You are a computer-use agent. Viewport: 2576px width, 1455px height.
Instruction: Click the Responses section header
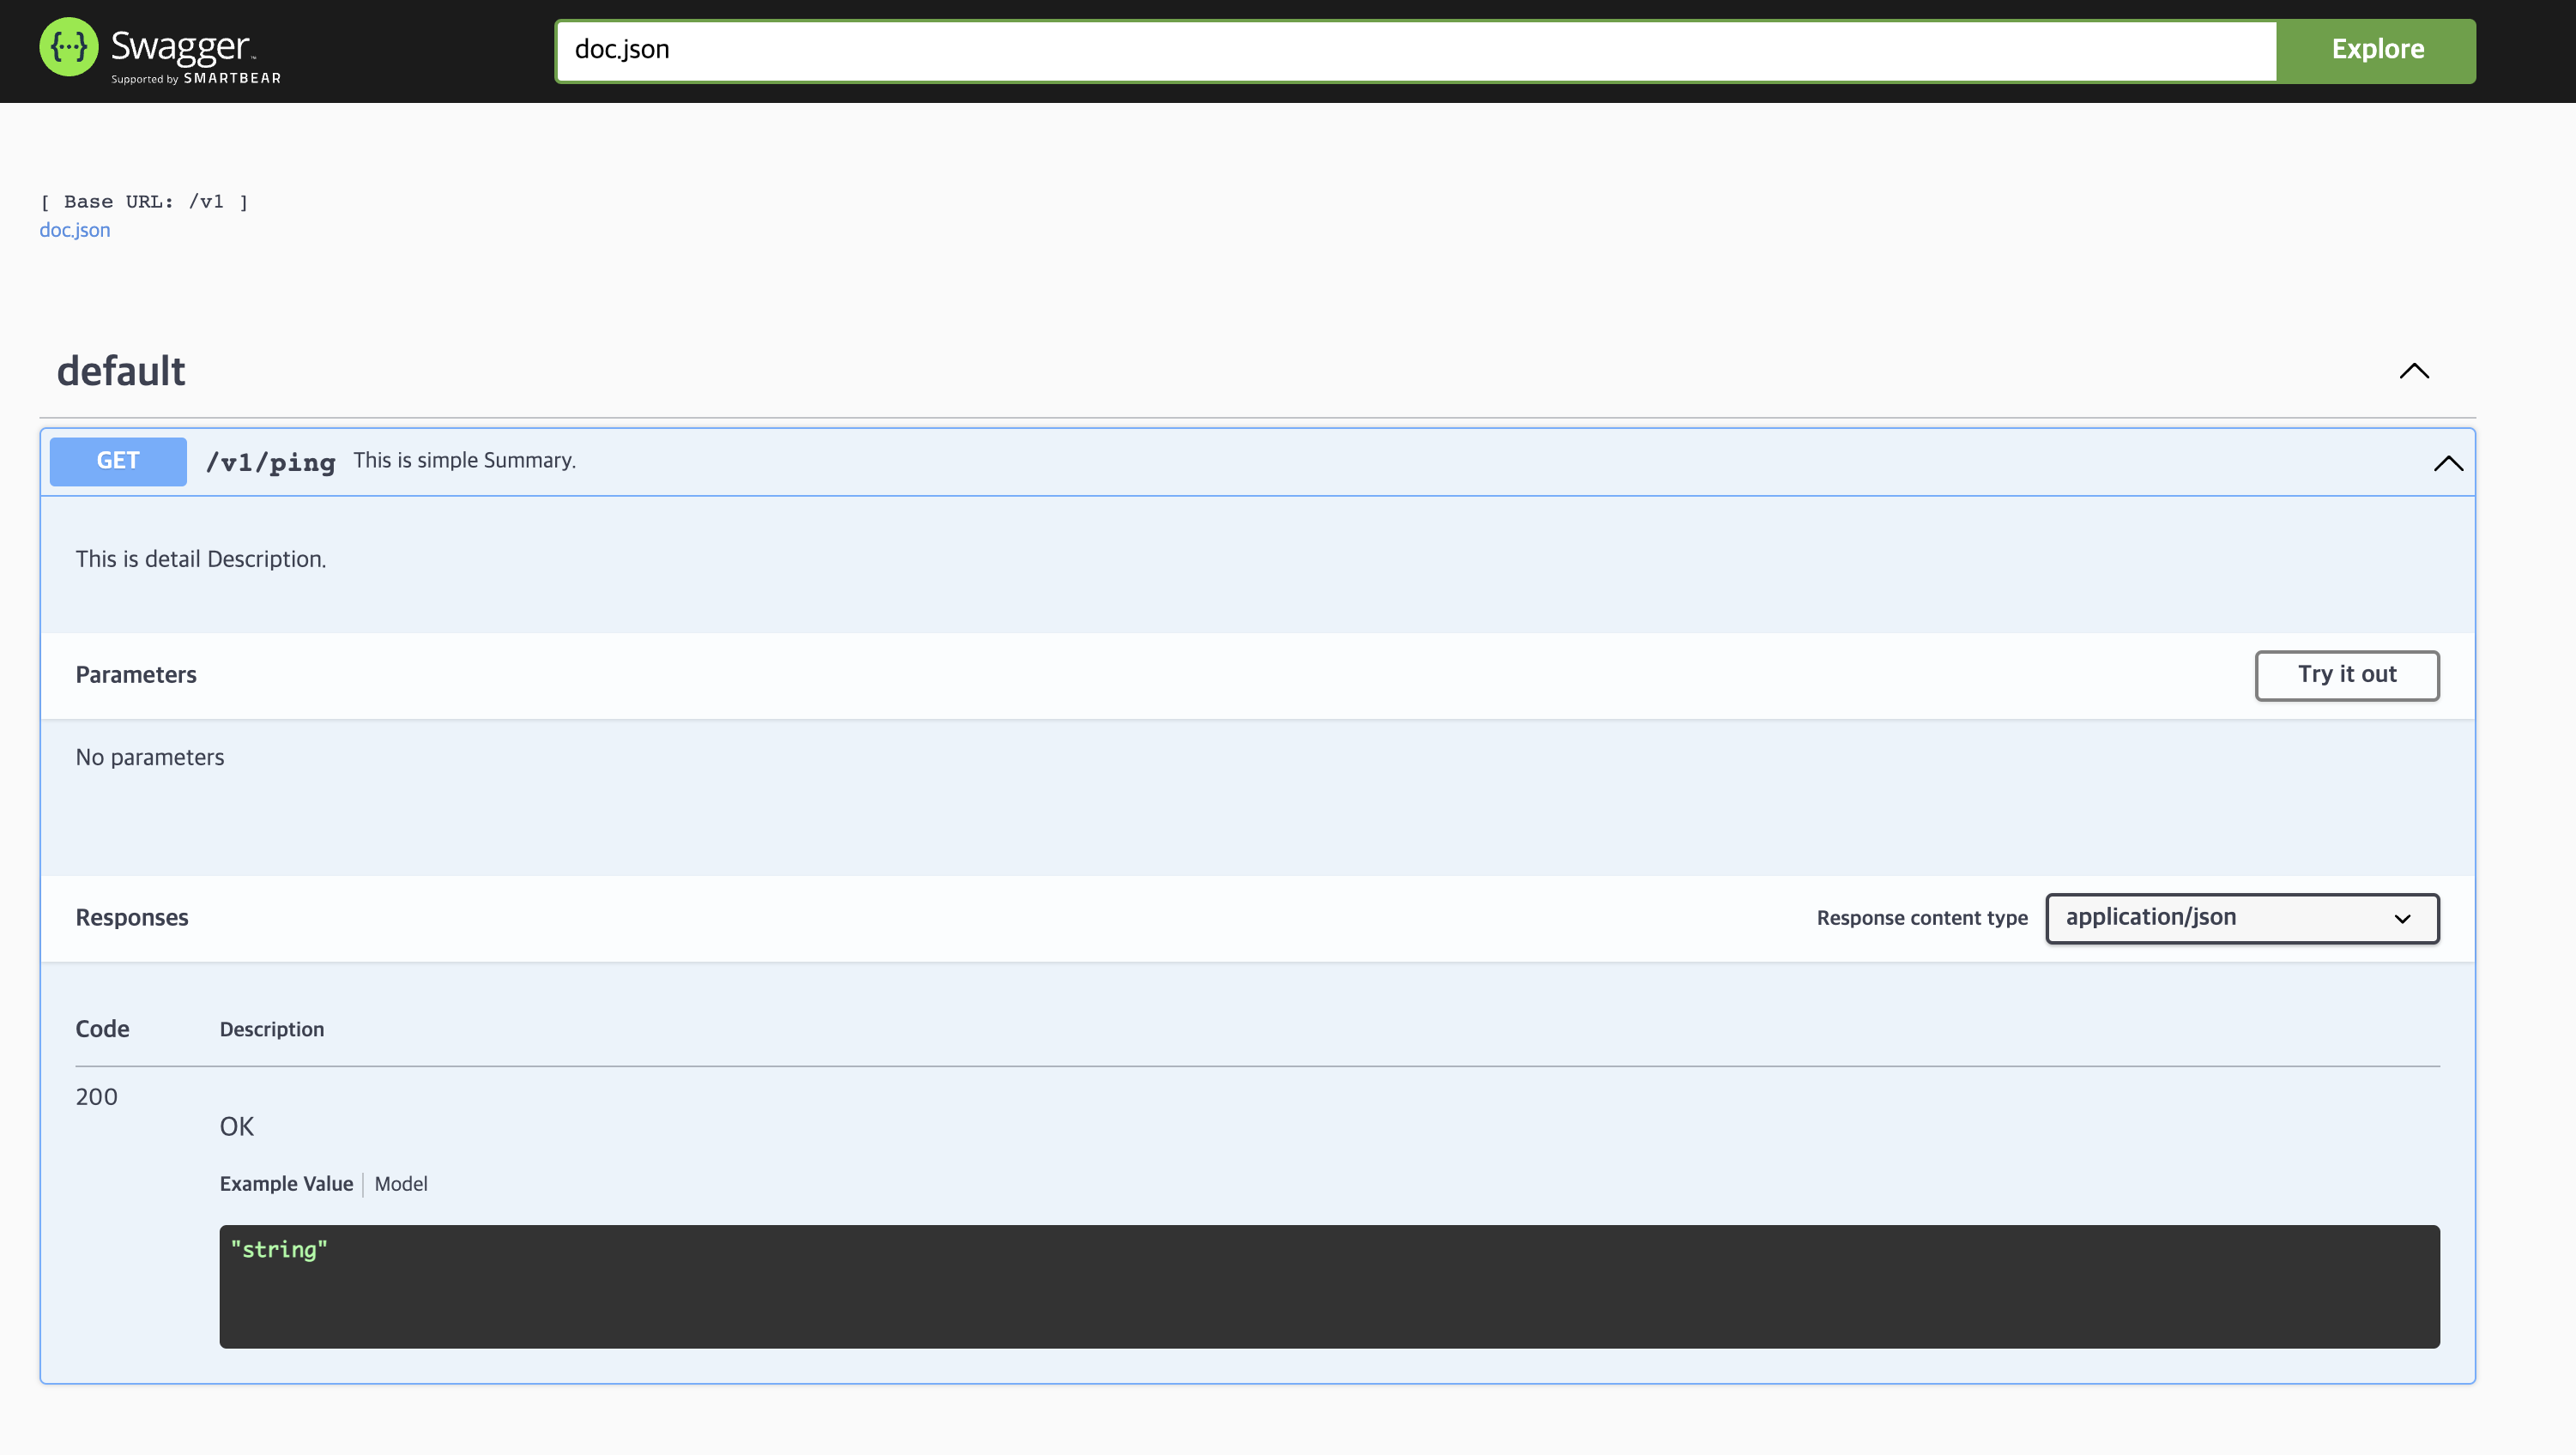tap(132, 918)
